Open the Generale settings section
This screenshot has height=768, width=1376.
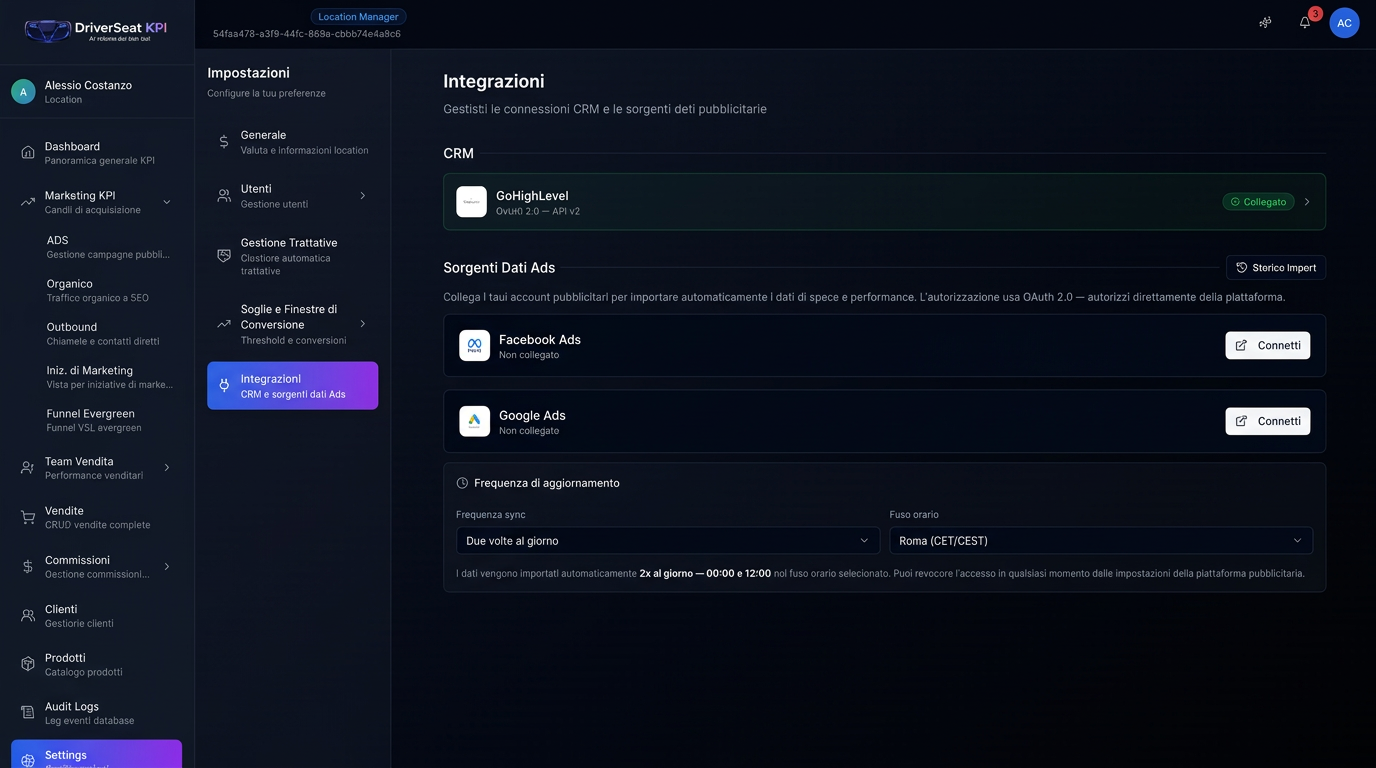click(292, 142)
